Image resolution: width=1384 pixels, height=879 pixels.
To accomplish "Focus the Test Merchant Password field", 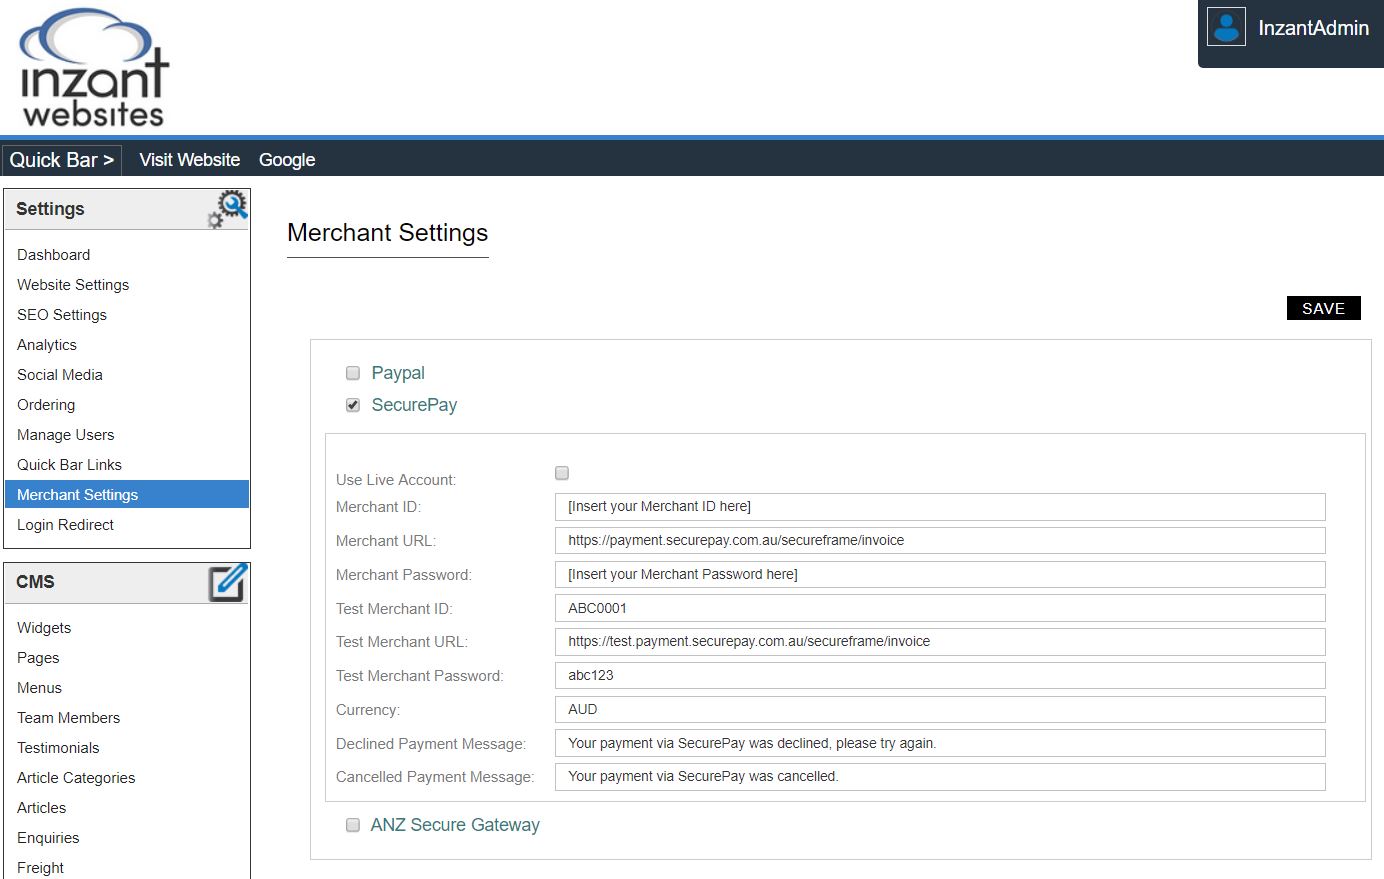I will 940,676.
